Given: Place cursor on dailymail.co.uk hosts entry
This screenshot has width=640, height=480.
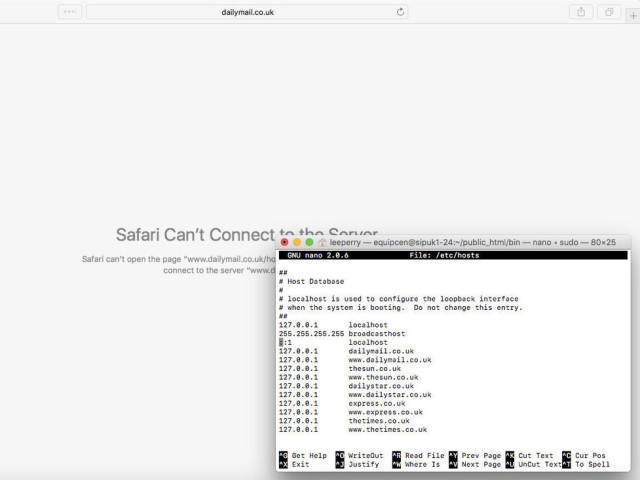Looking at the screenshot, I should pyautogui.click(x=381, y=351).
